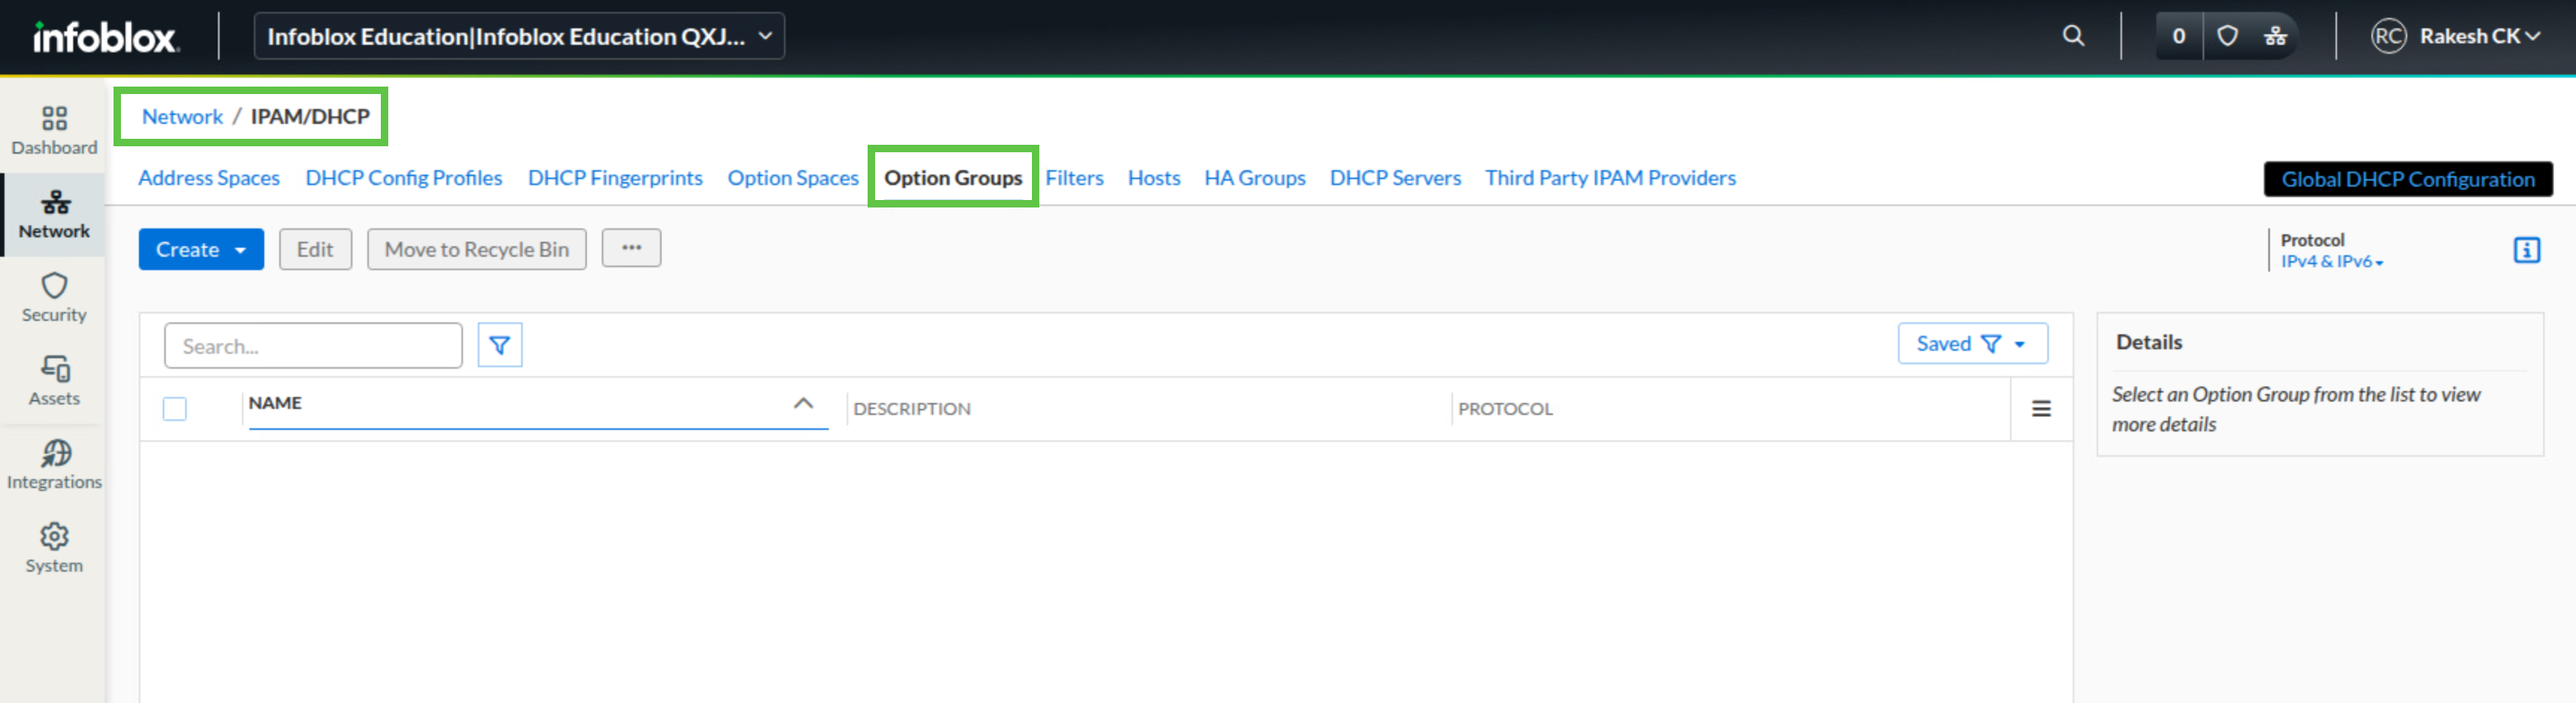This screenshot has height=703, width=2576.
Task: Select the Option Groups tab
Action: (x=953, y=178)
